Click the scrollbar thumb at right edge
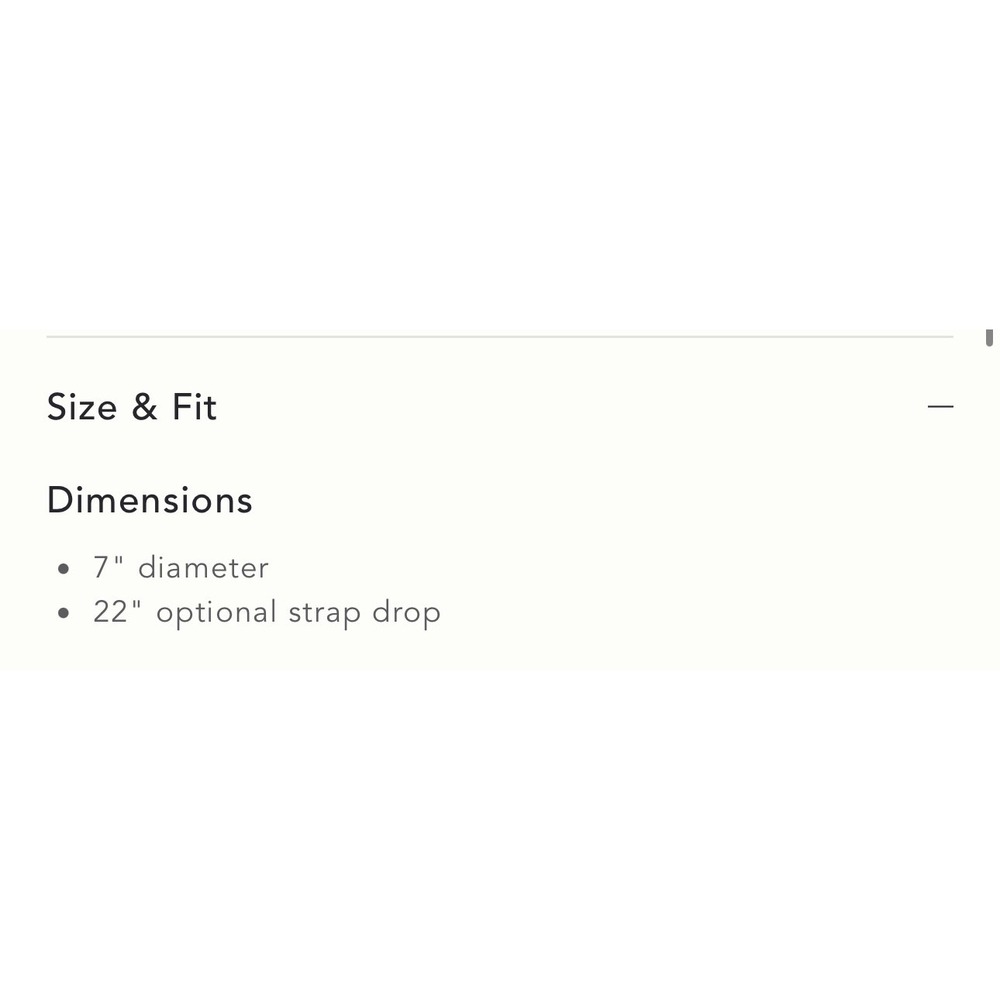This screenshot has height=1000, width=1000. pos(989,337)
